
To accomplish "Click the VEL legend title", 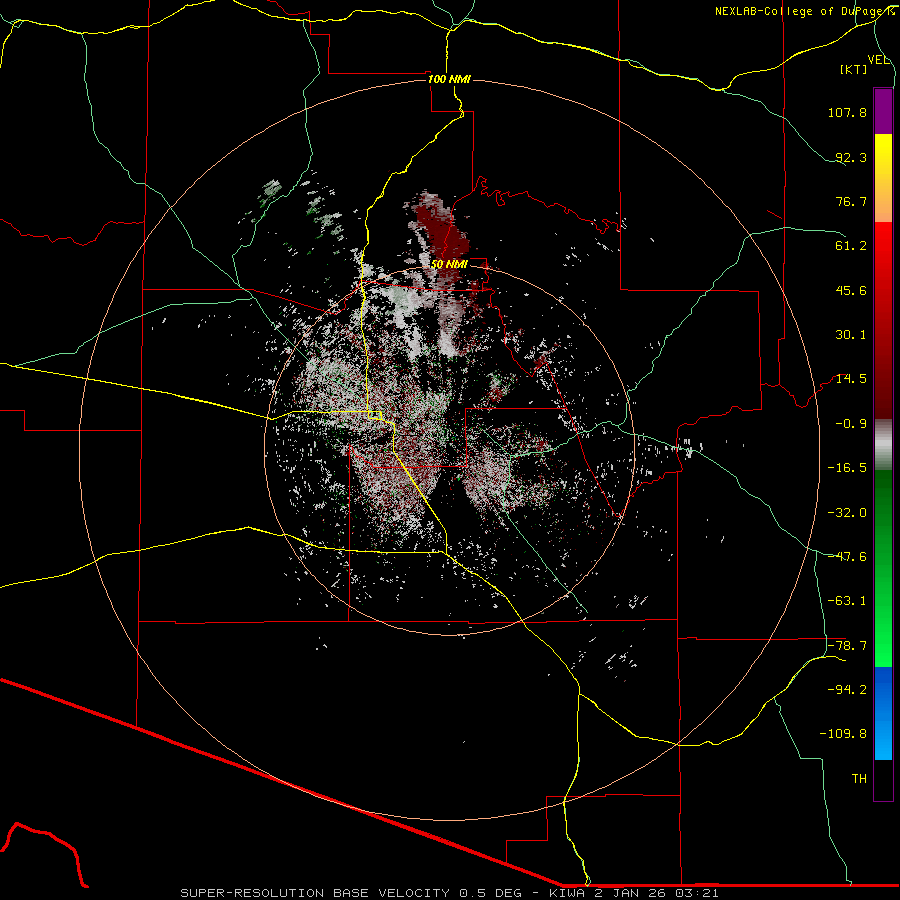I will [x=879, y=60].
